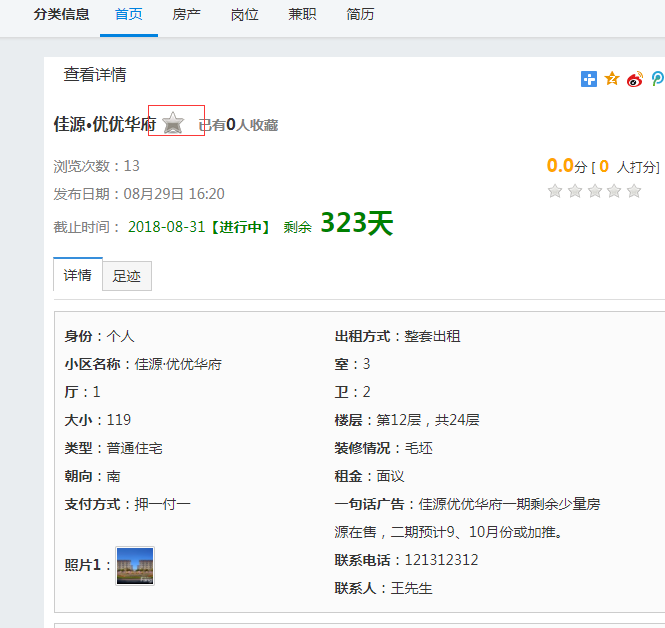The width and height of the screenshot is (665, 628).
Task: Click the cyan share icon after Weibo
Action: point(658,79)
